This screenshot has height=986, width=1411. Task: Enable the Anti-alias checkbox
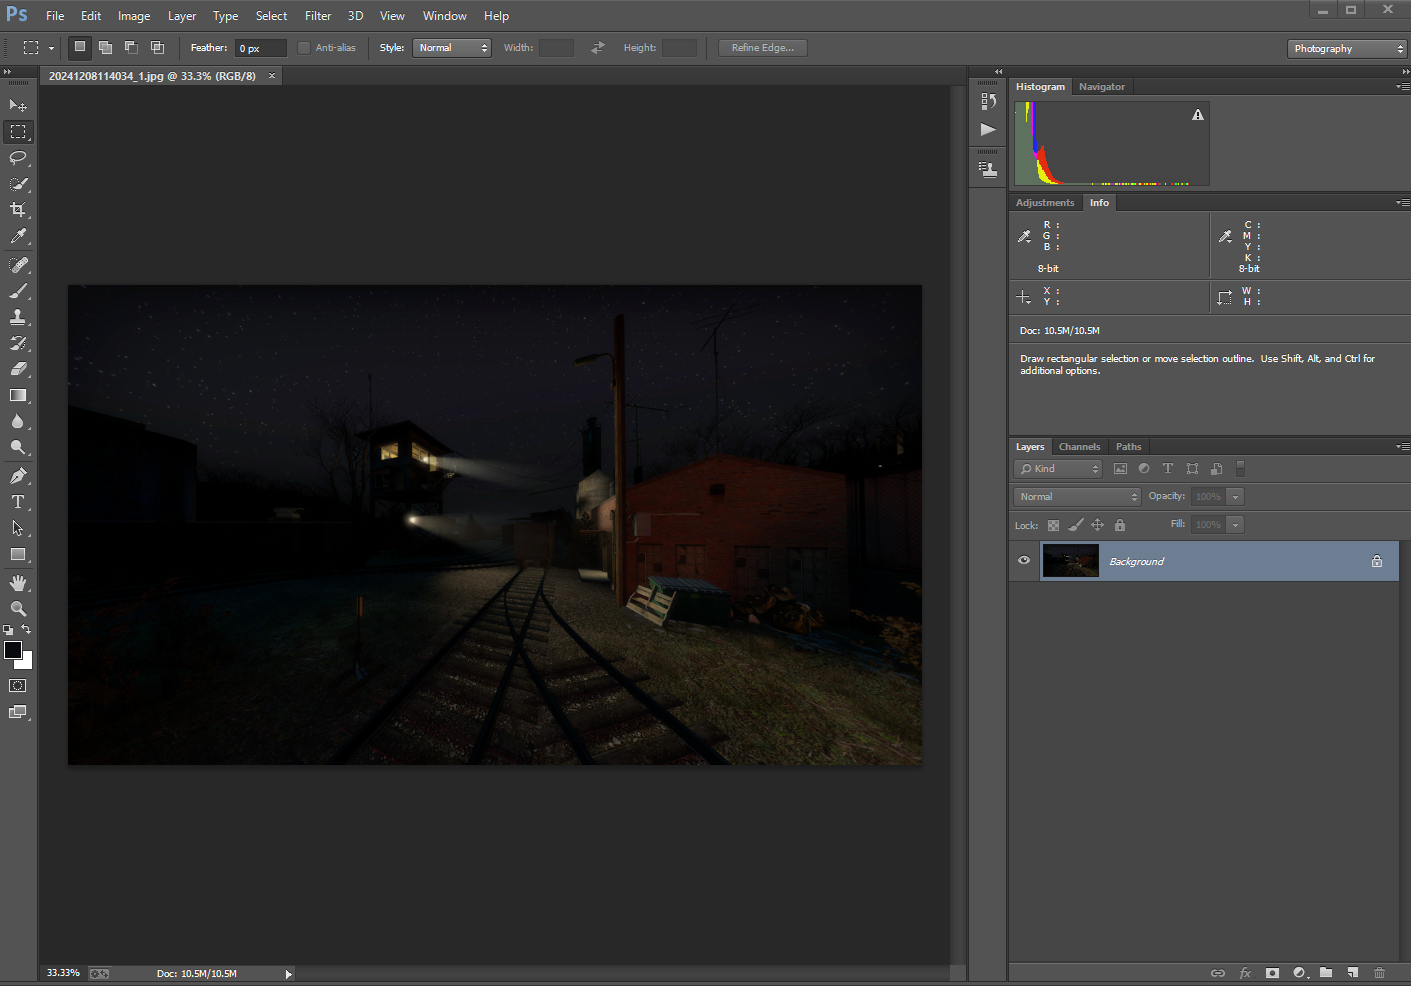[304, 48]
